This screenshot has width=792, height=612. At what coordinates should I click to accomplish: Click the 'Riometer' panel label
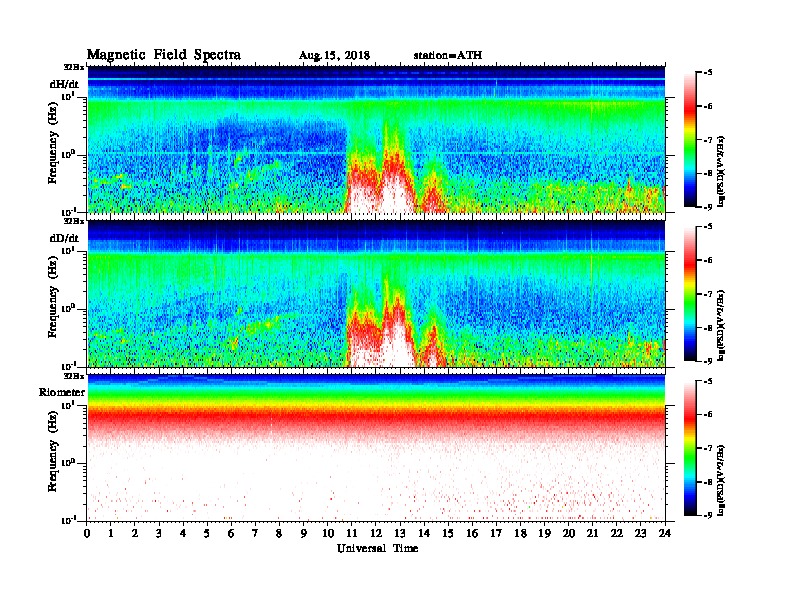click(62, 392)
